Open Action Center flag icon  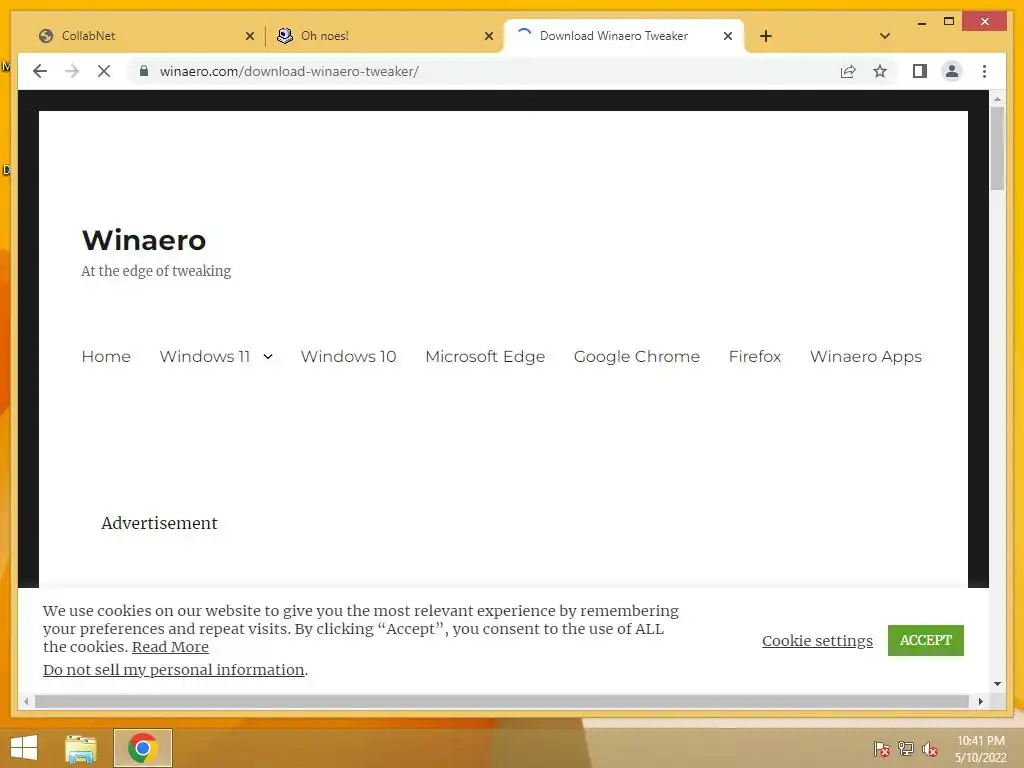tap(882, 748)
